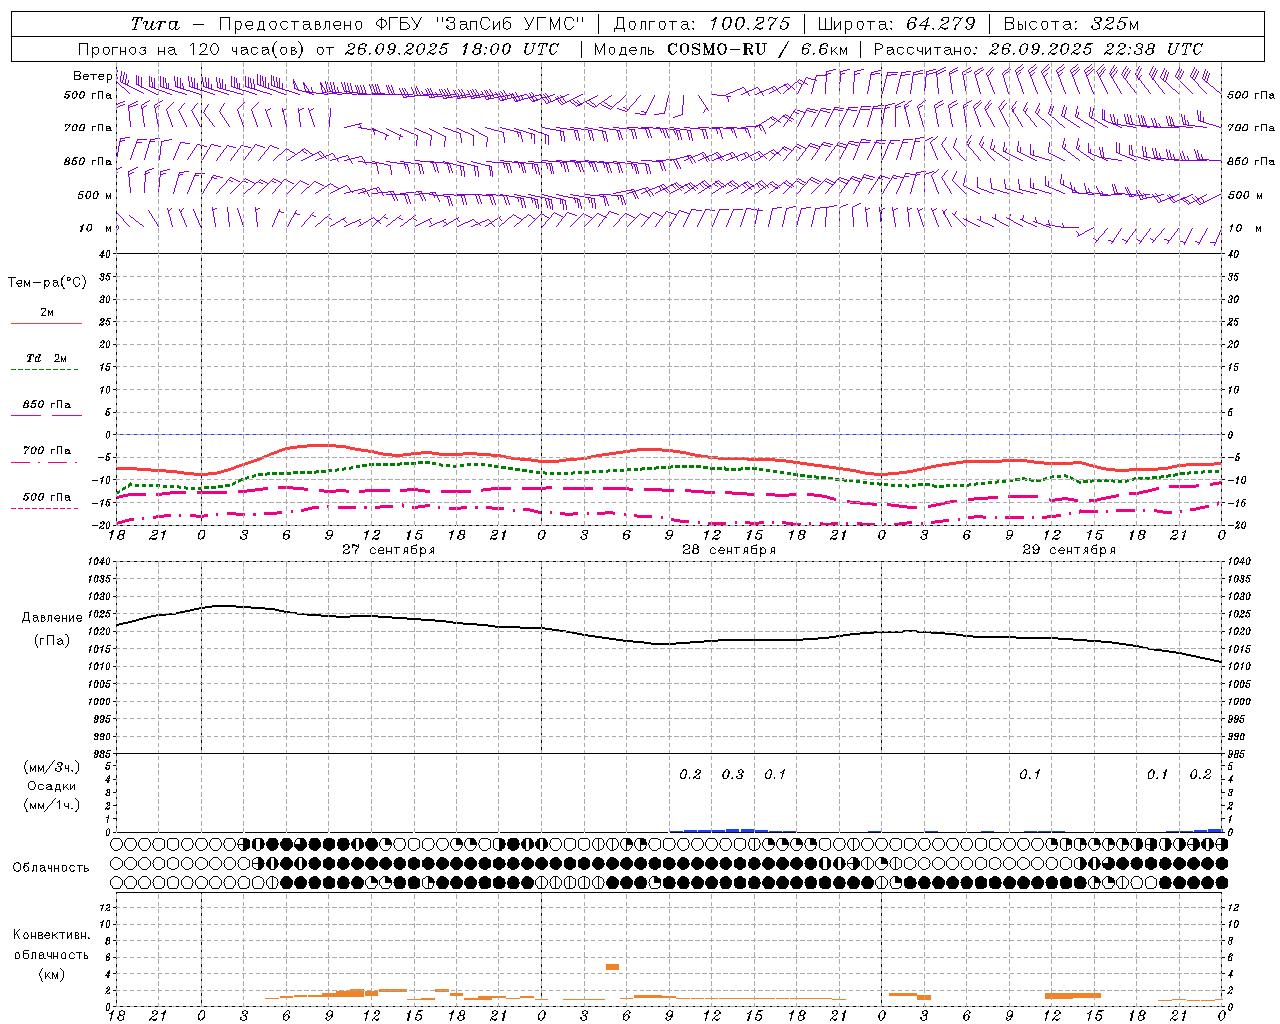Click the "Конвективн." convective cloud label
The height and width of the screenshot is (1024, 1280).
(51, 935)
